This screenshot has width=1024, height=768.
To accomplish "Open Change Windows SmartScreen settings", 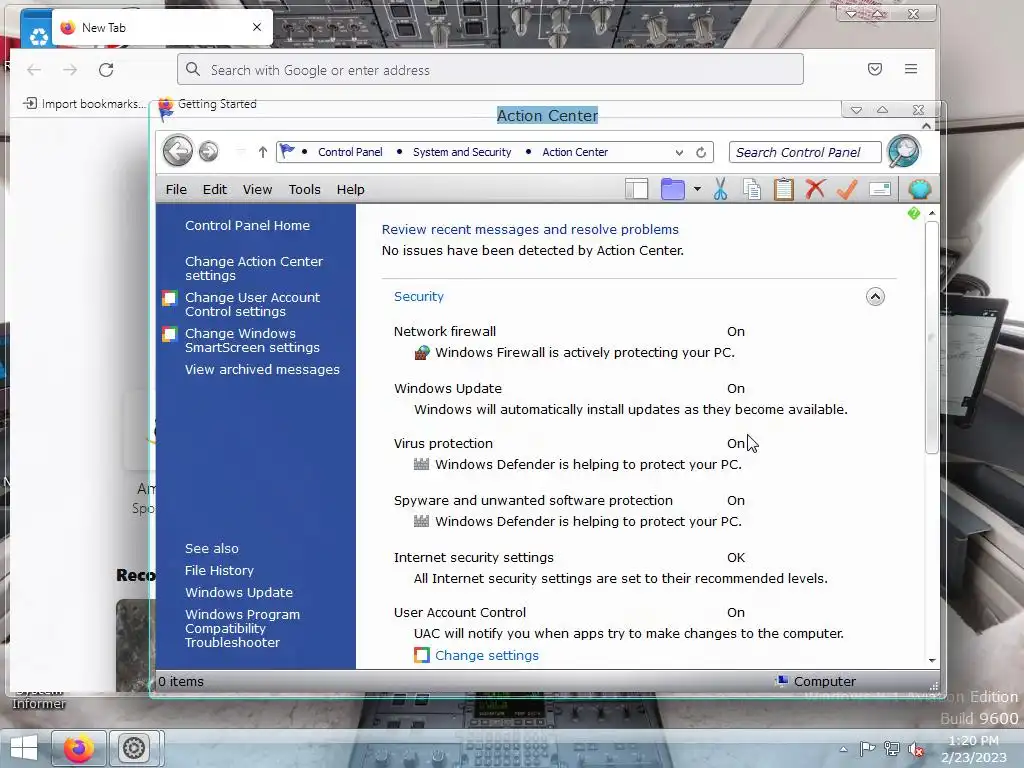I will pyautogui.click(x=252, y=340).
